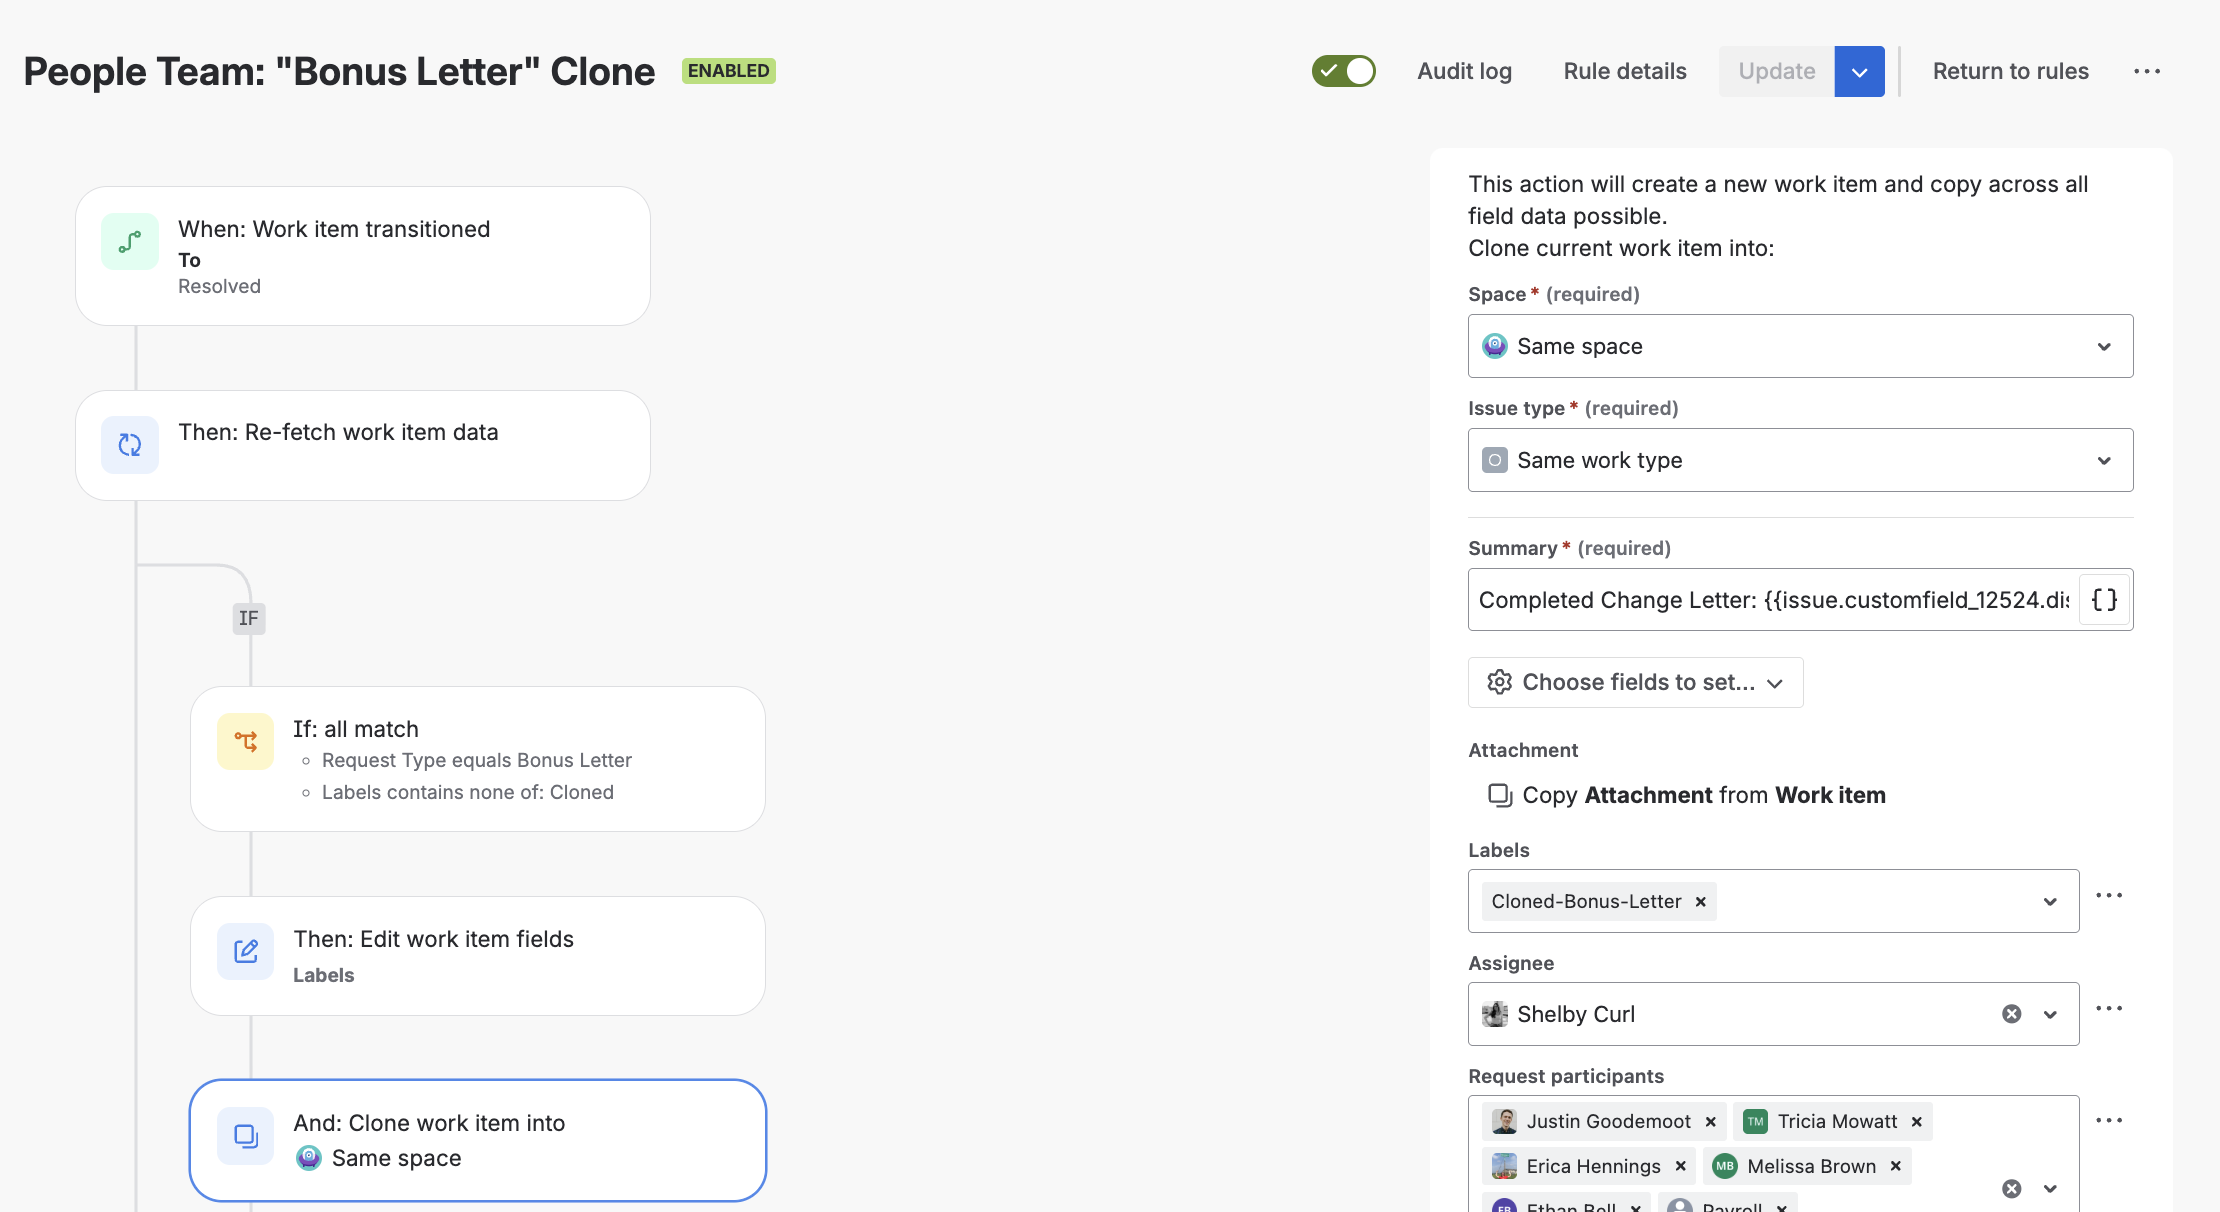Open the Update button dropdown arrow

coord(1860,72)
